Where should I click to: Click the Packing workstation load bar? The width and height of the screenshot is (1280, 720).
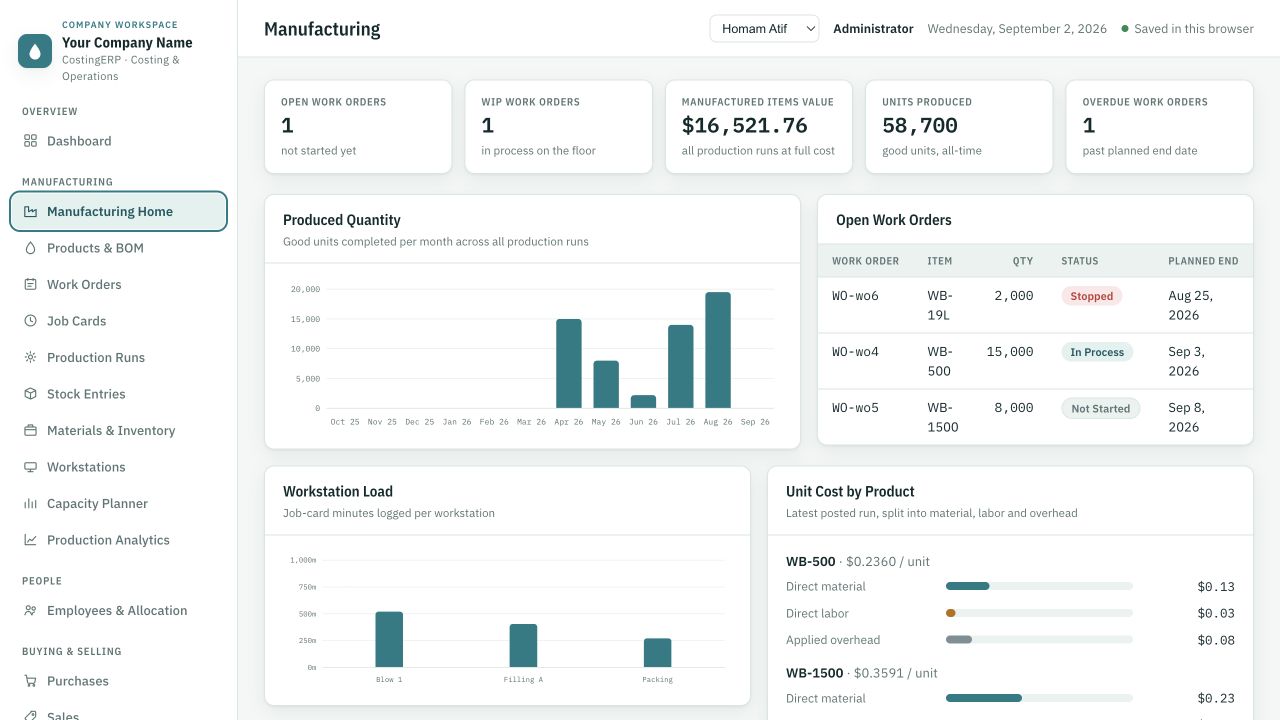point(658,652)
